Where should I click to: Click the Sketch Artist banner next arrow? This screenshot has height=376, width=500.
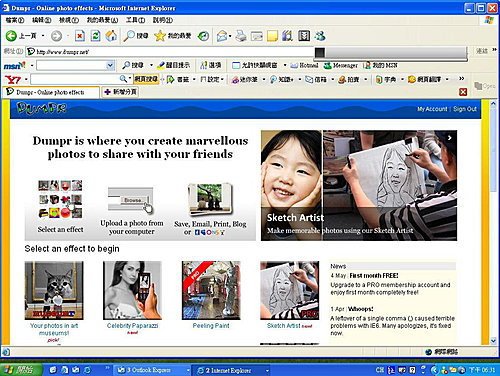pos(450,137)
